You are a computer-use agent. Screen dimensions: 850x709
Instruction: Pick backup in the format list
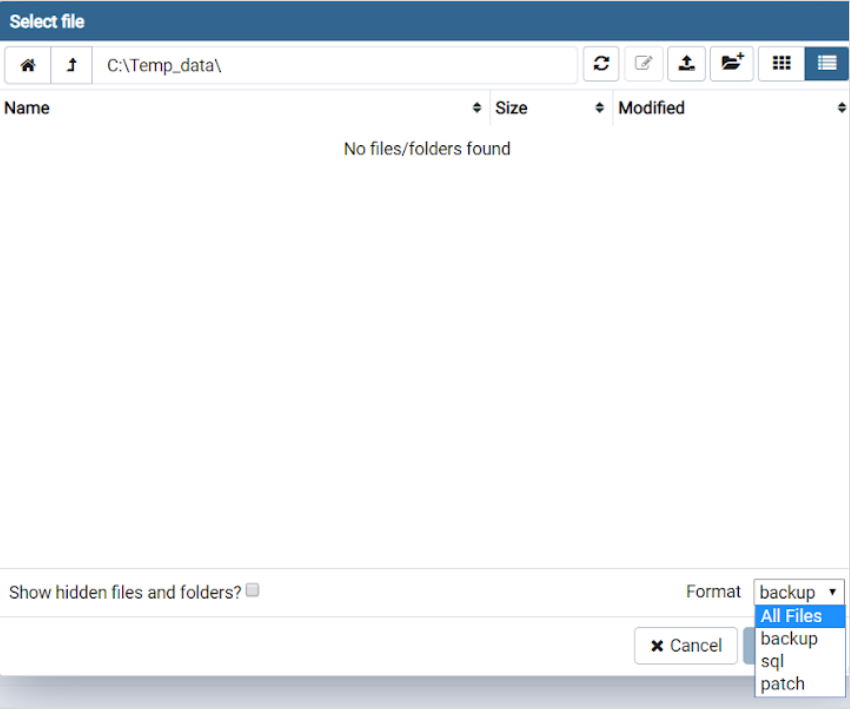click(789, 639)
